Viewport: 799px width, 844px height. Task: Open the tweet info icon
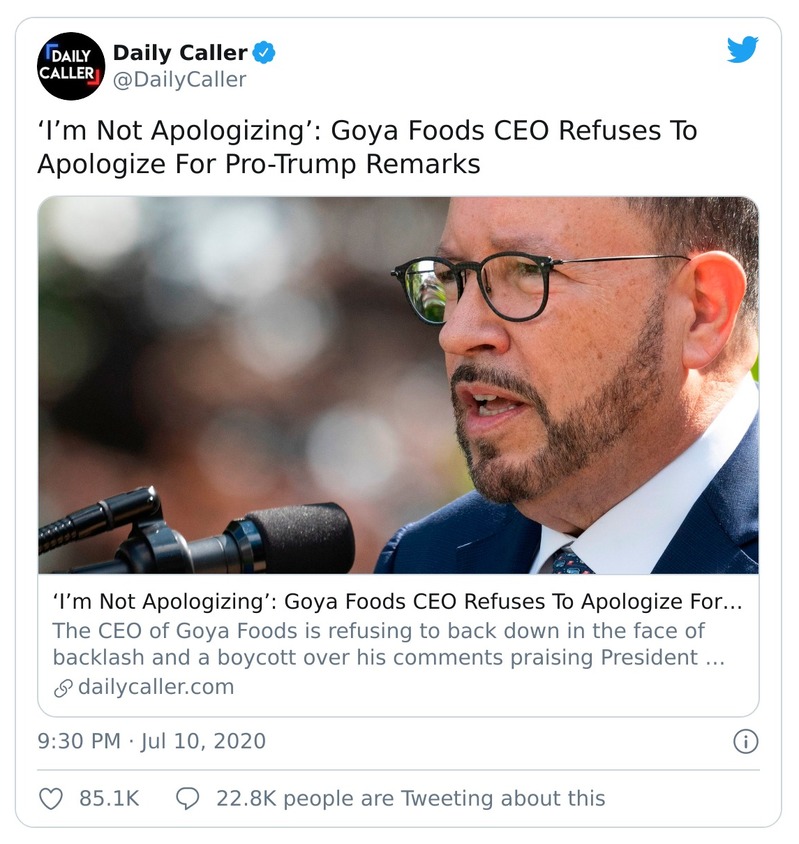click(x=745, y=741)
